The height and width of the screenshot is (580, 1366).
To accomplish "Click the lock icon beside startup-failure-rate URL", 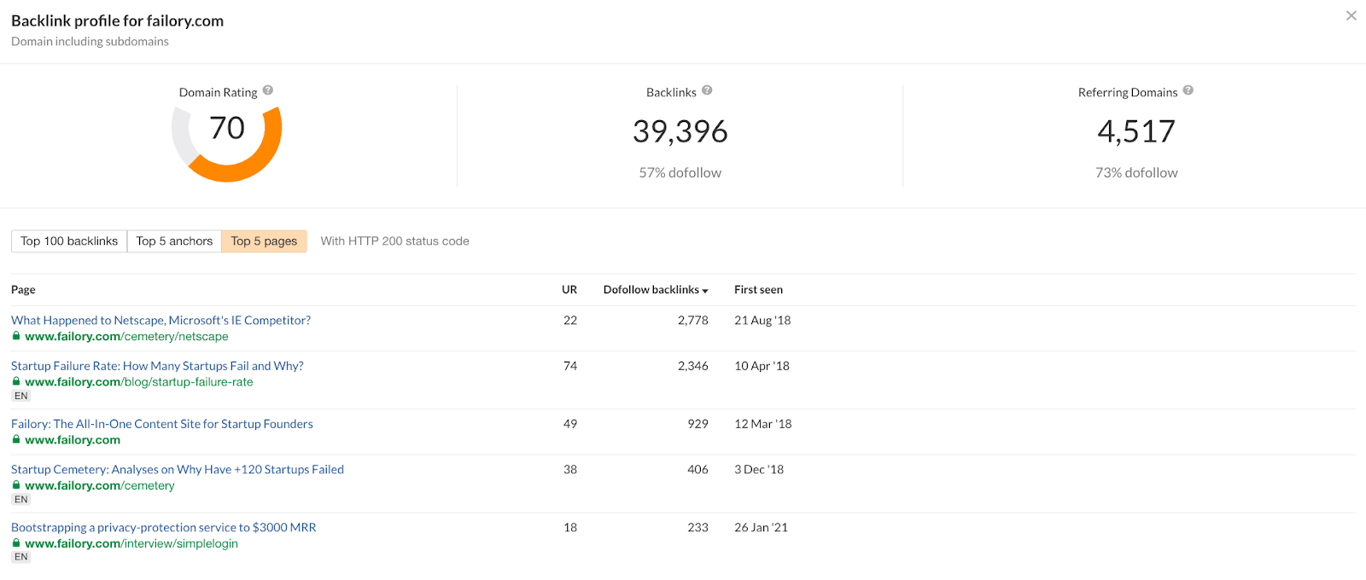I will [x=16, y=382].
